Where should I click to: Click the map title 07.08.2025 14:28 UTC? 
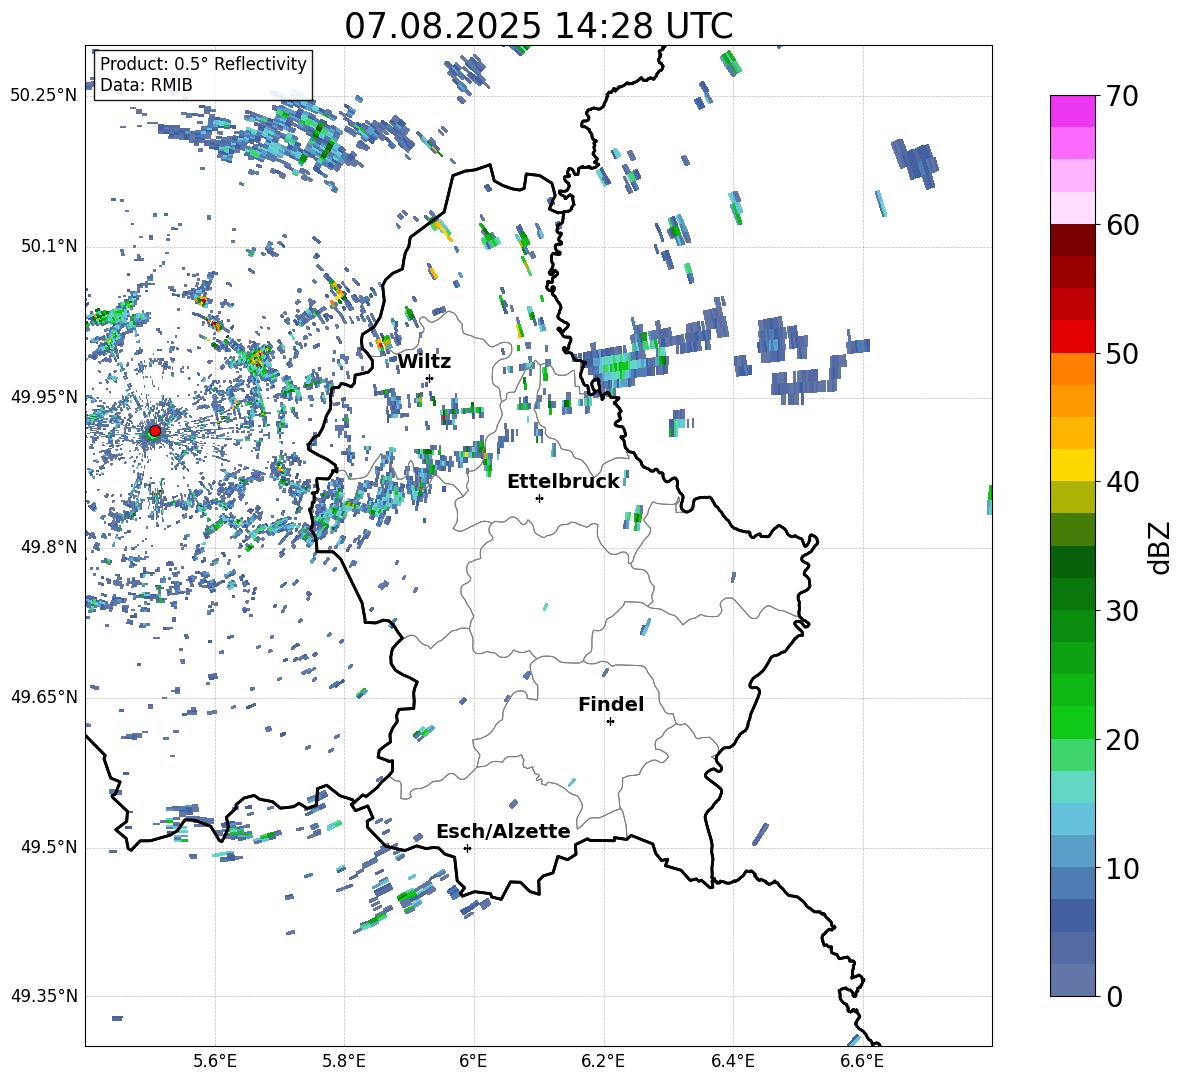coord(538,26)
